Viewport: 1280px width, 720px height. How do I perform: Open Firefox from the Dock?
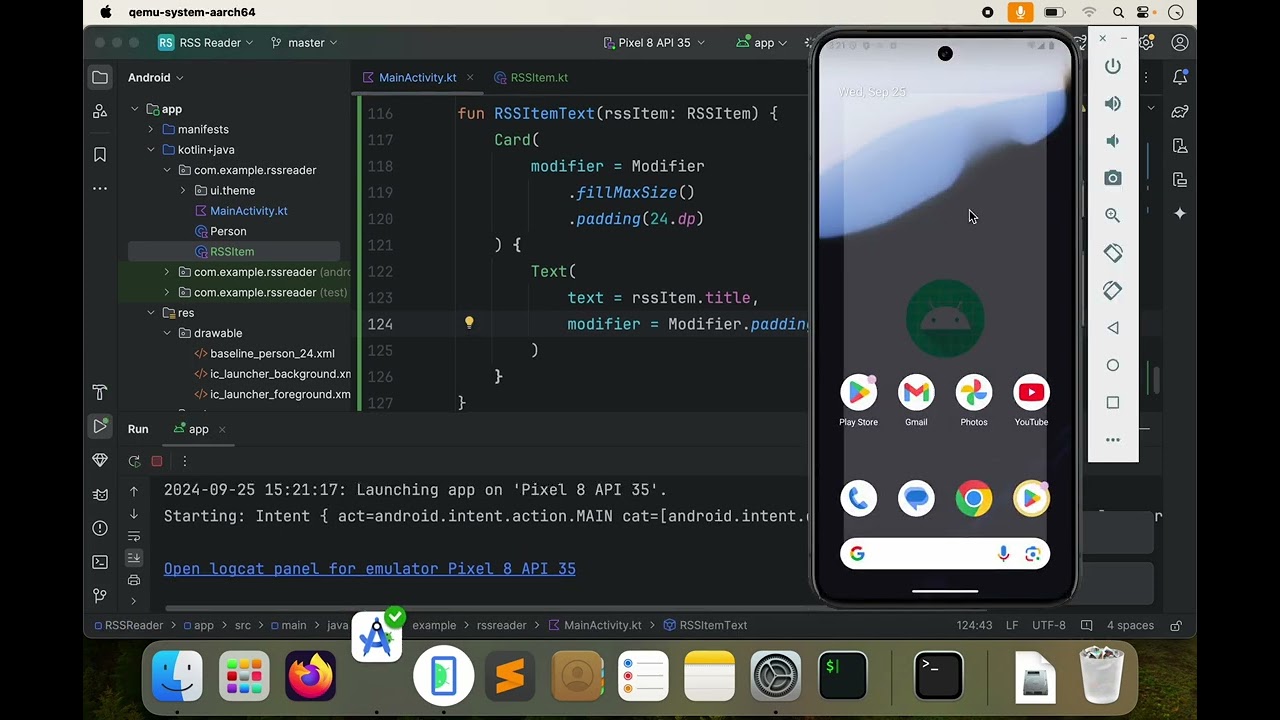[x=310, y=677]
